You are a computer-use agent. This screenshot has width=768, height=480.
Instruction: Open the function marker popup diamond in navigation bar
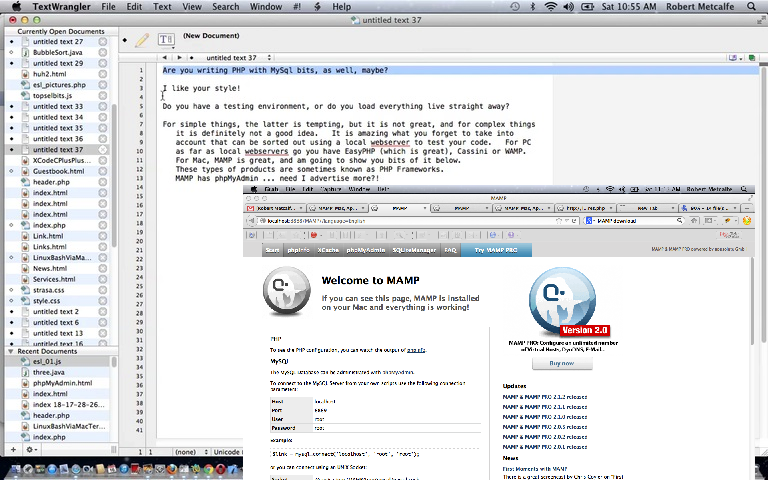coord(192,58)
